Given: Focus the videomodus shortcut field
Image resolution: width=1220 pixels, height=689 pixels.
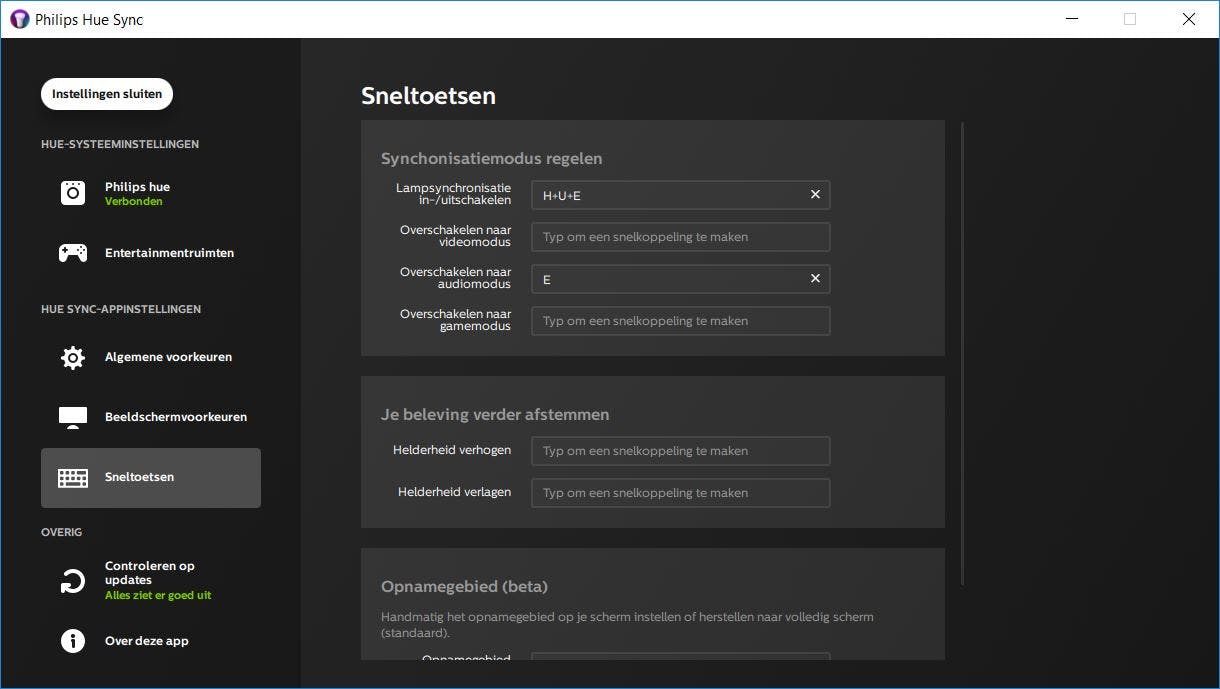Looking at the screenshot, I should (680, 237).
